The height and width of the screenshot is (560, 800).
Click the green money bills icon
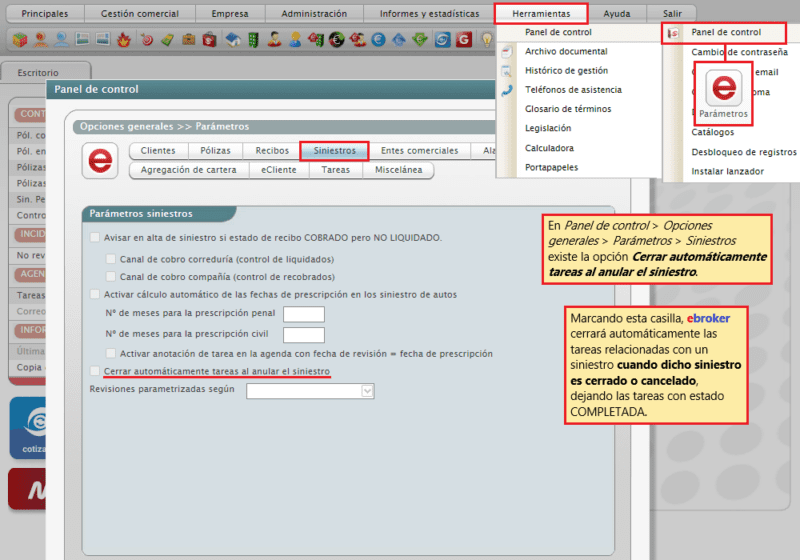tap(167, 39)
